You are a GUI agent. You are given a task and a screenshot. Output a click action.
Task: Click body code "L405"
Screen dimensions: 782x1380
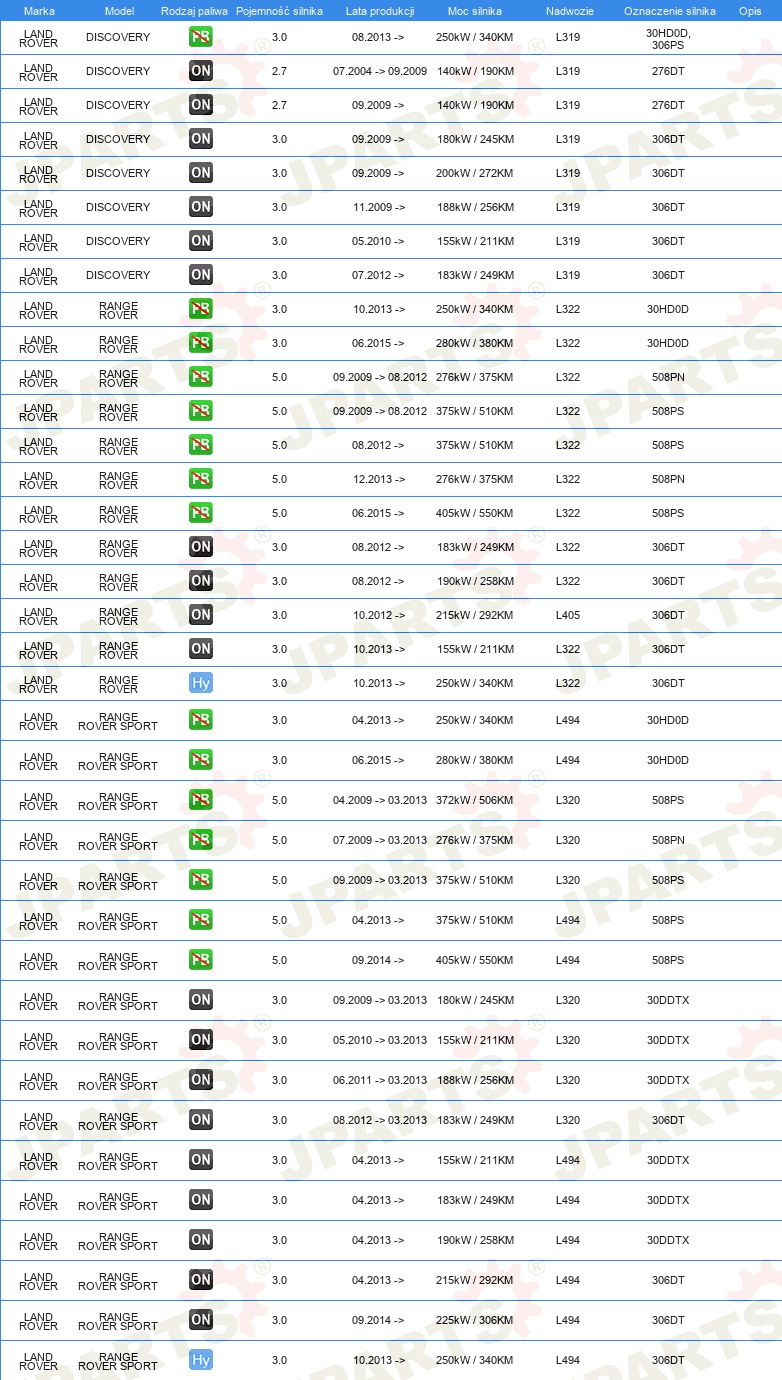click(568, 615)
